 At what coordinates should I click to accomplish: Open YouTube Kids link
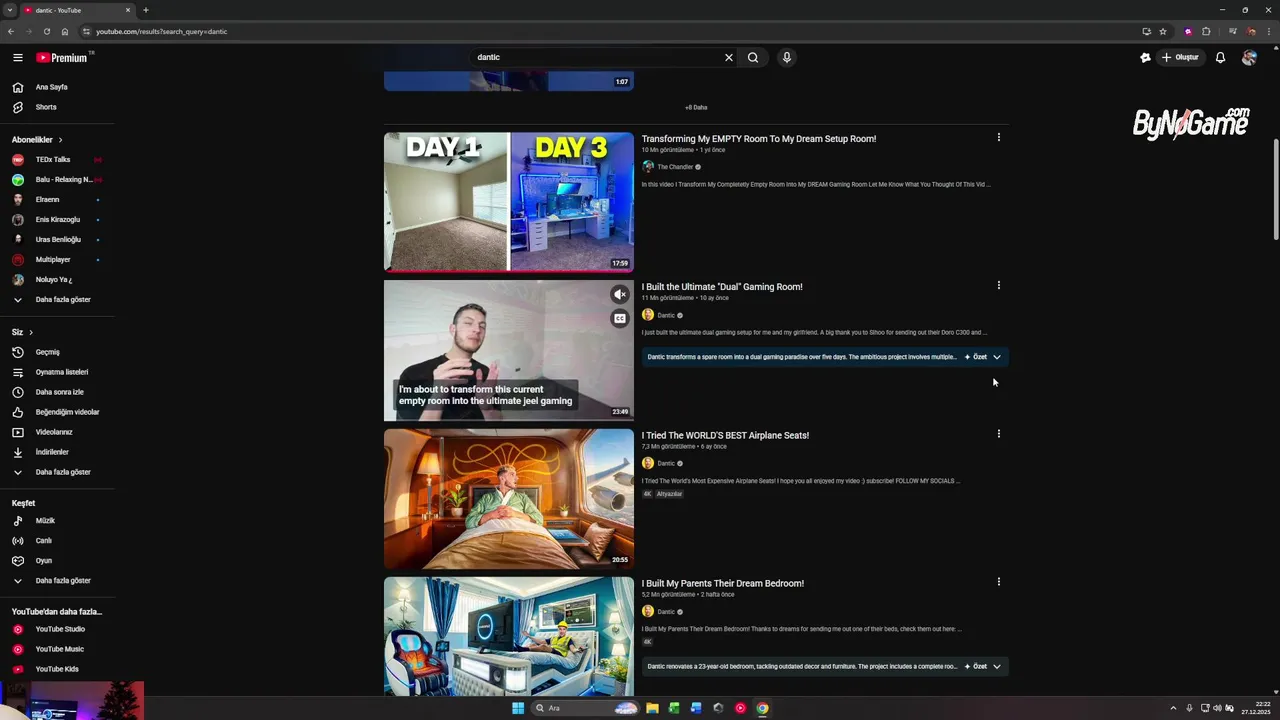pyautogui.click(x=57, y=669)
